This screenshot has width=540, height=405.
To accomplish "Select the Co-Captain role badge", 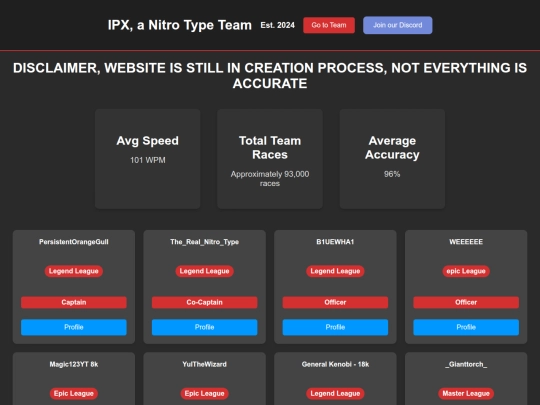I will click(x=205, y=302).
